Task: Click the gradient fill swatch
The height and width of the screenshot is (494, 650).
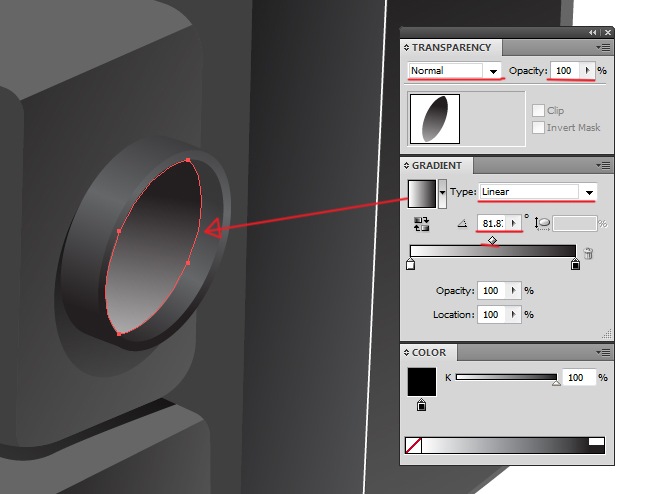Action: [x=422, y=194]
